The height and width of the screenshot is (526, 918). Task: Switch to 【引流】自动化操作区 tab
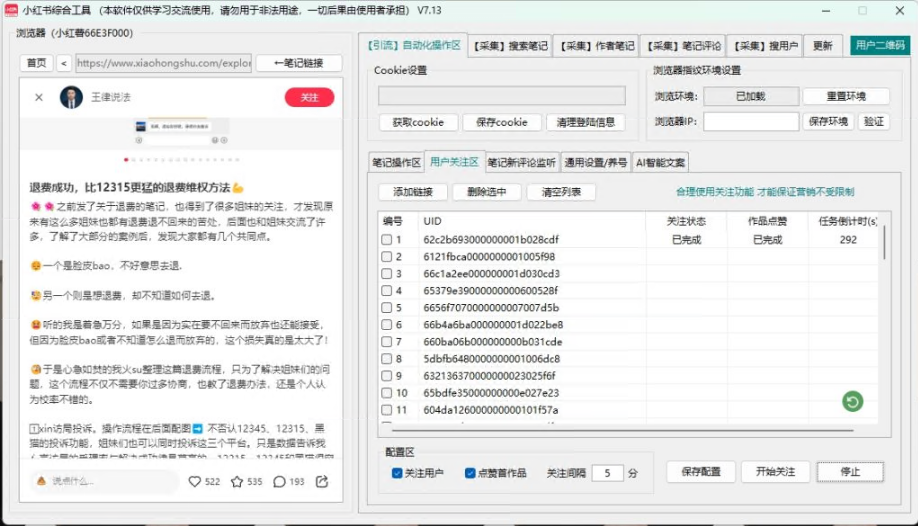click(x=413, y=45)
